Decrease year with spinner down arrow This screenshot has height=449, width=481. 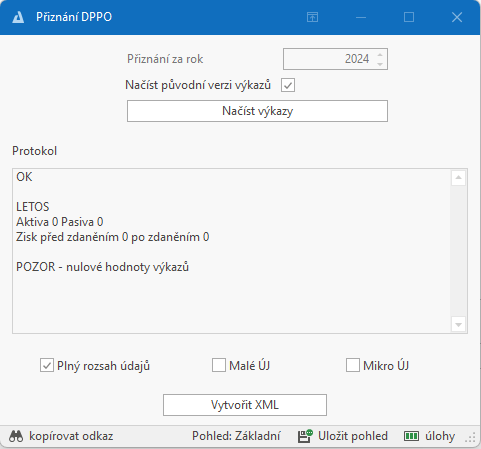(380, 64)
